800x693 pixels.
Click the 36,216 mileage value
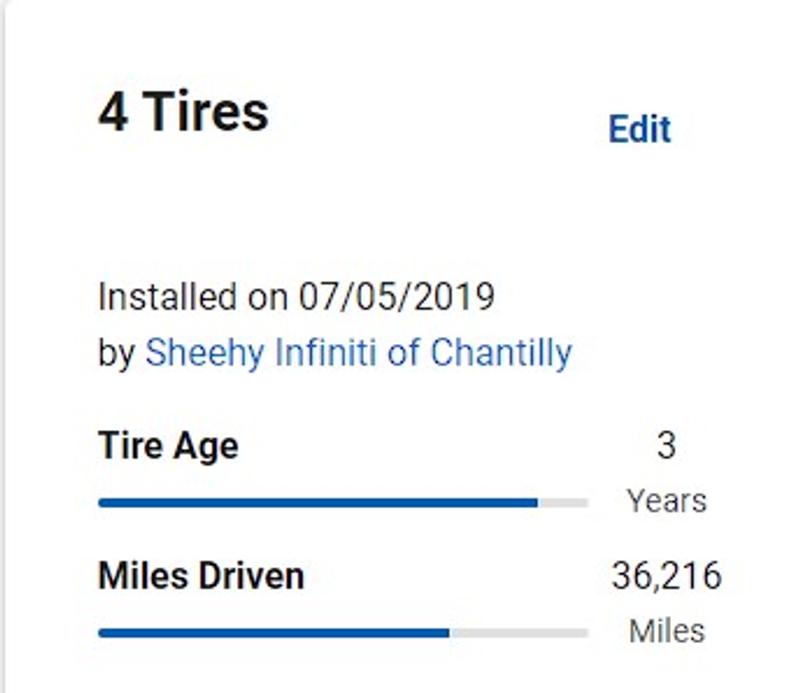(x=666, y=576)
